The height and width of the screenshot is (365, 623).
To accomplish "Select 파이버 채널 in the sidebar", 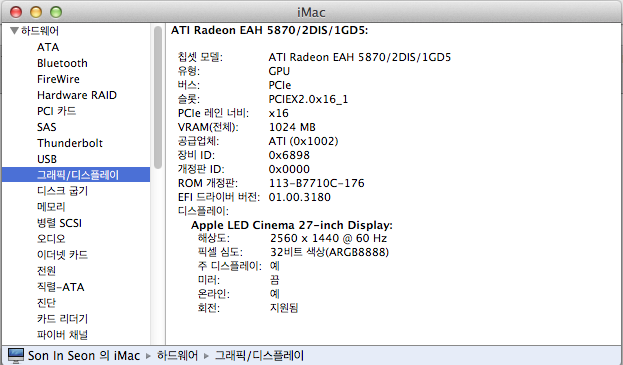I will coord(62,334).
